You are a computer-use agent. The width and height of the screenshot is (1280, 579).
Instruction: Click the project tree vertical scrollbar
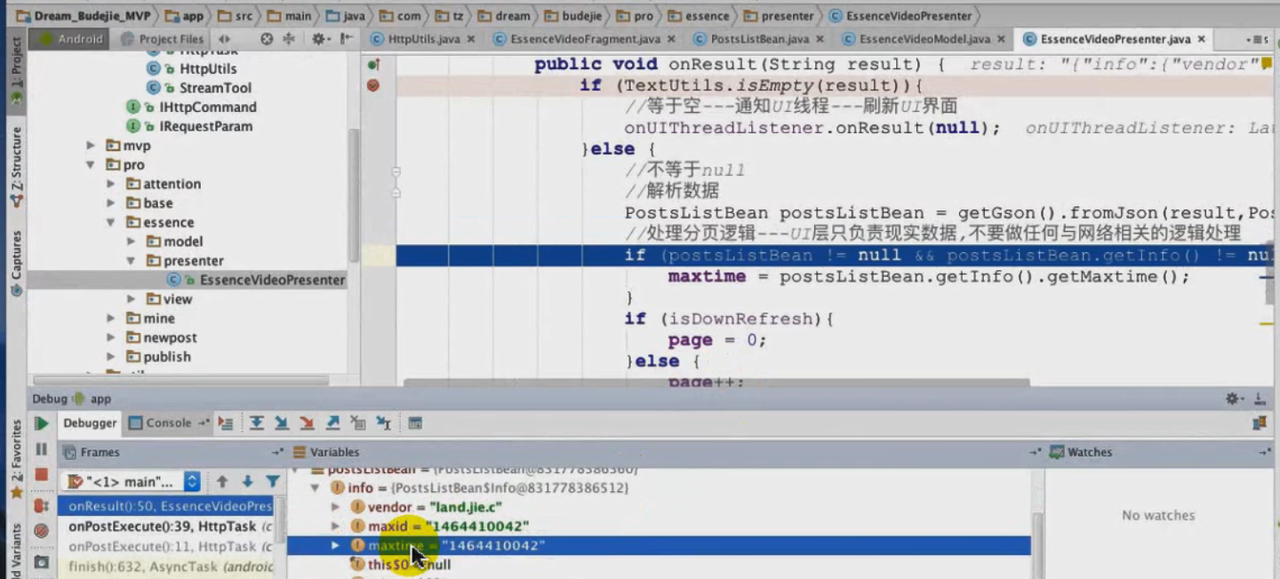354,195
